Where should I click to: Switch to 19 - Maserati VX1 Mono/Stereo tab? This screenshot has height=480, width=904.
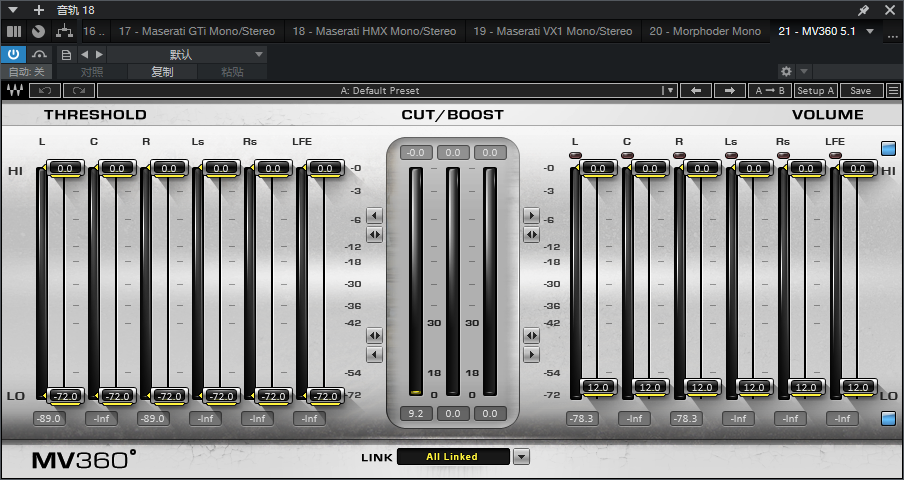(553, 31)
